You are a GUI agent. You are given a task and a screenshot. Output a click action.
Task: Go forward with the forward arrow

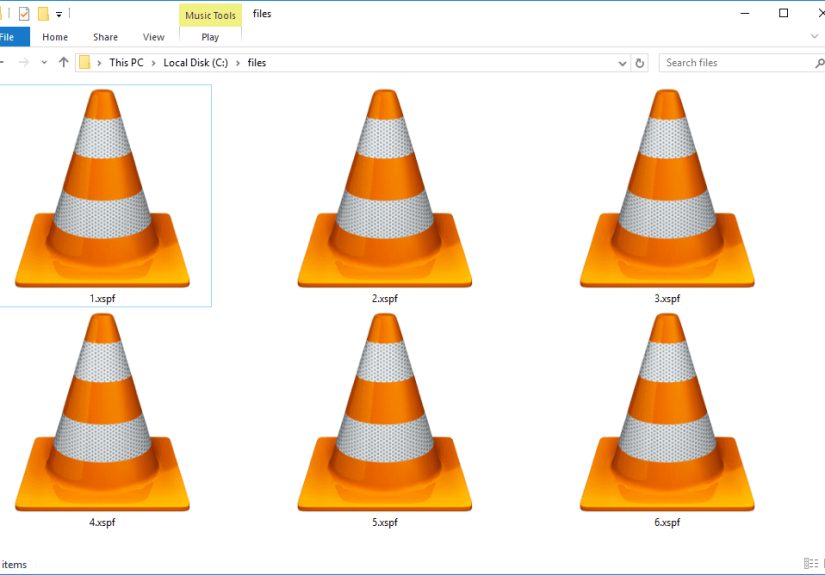[24, 63]
